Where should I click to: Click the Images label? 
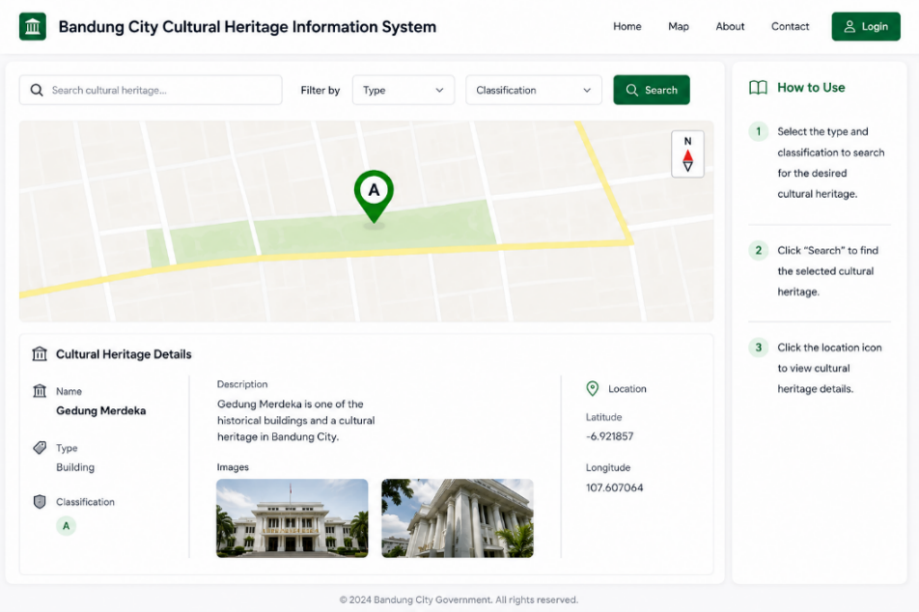233,467
